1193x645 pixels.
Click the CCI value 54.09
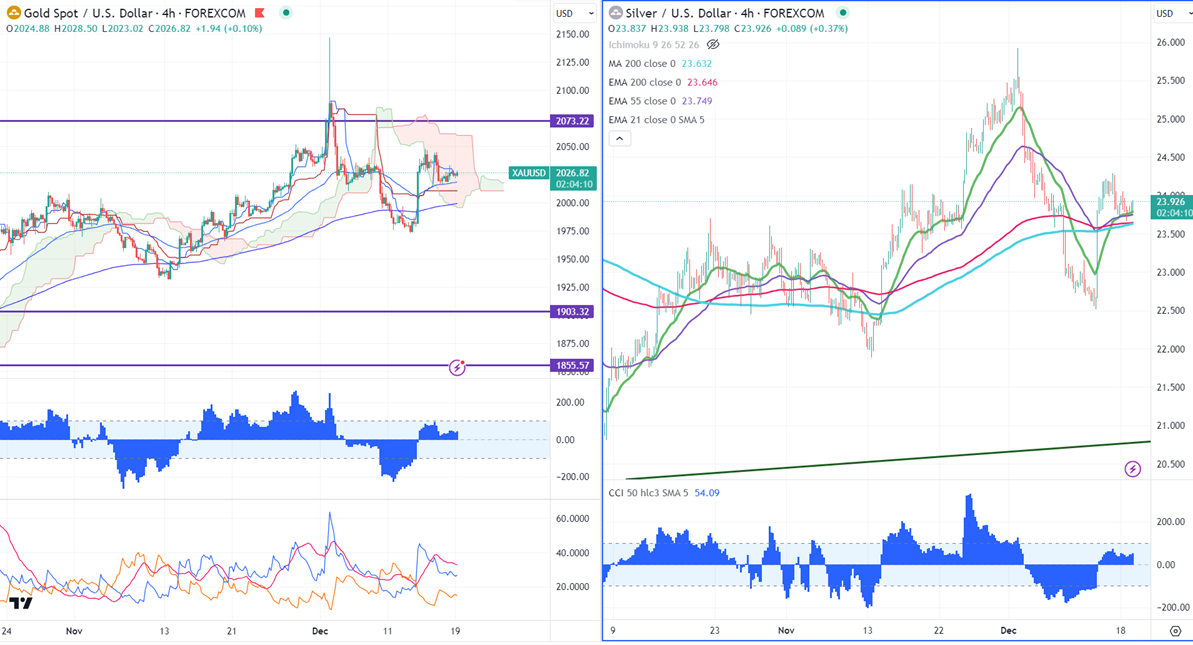click(707, 493)
